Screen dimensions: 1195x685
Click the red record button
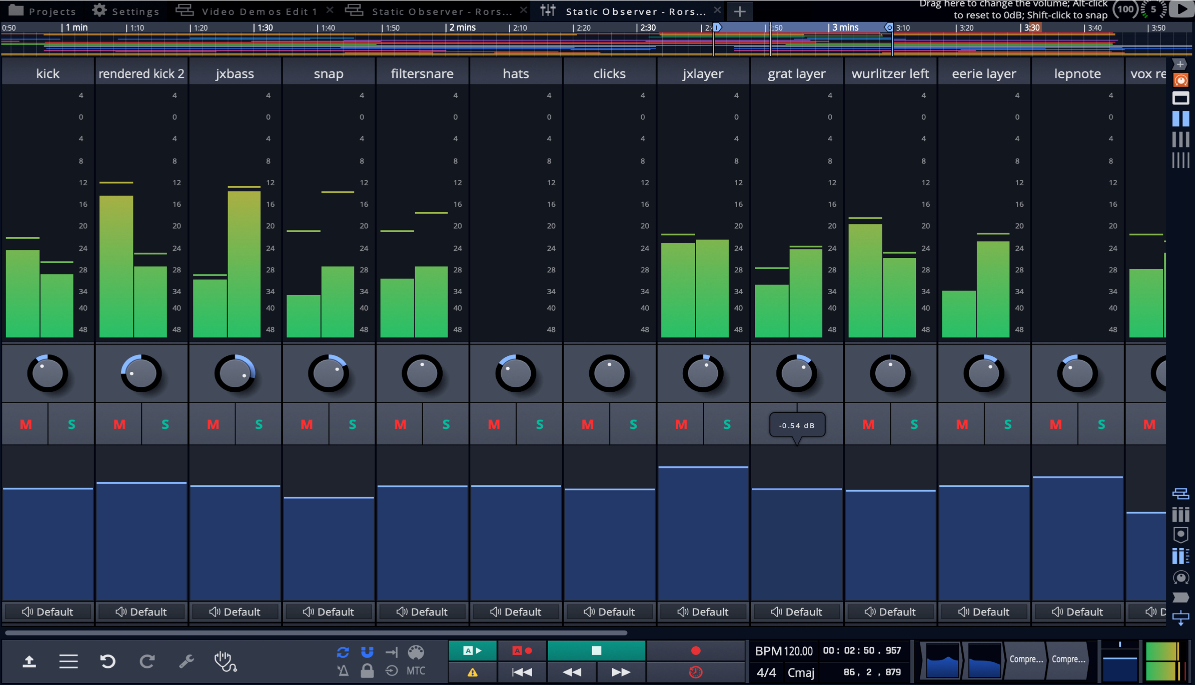click(x=695, y=651)
